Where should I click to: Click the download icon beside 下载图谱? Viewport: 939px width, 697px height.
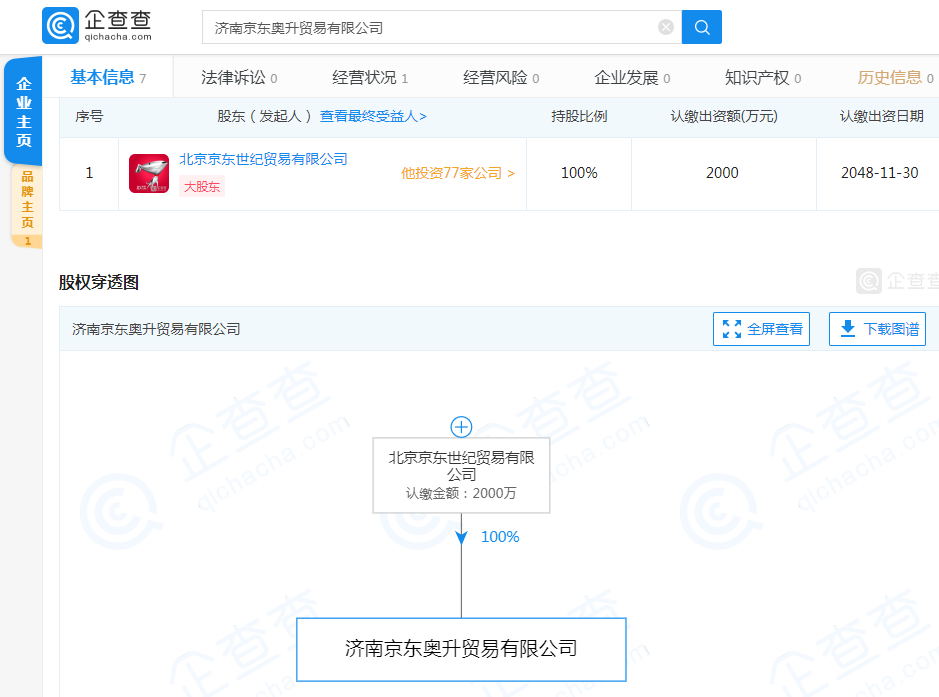pyautogui.click(x=846, y=328)
